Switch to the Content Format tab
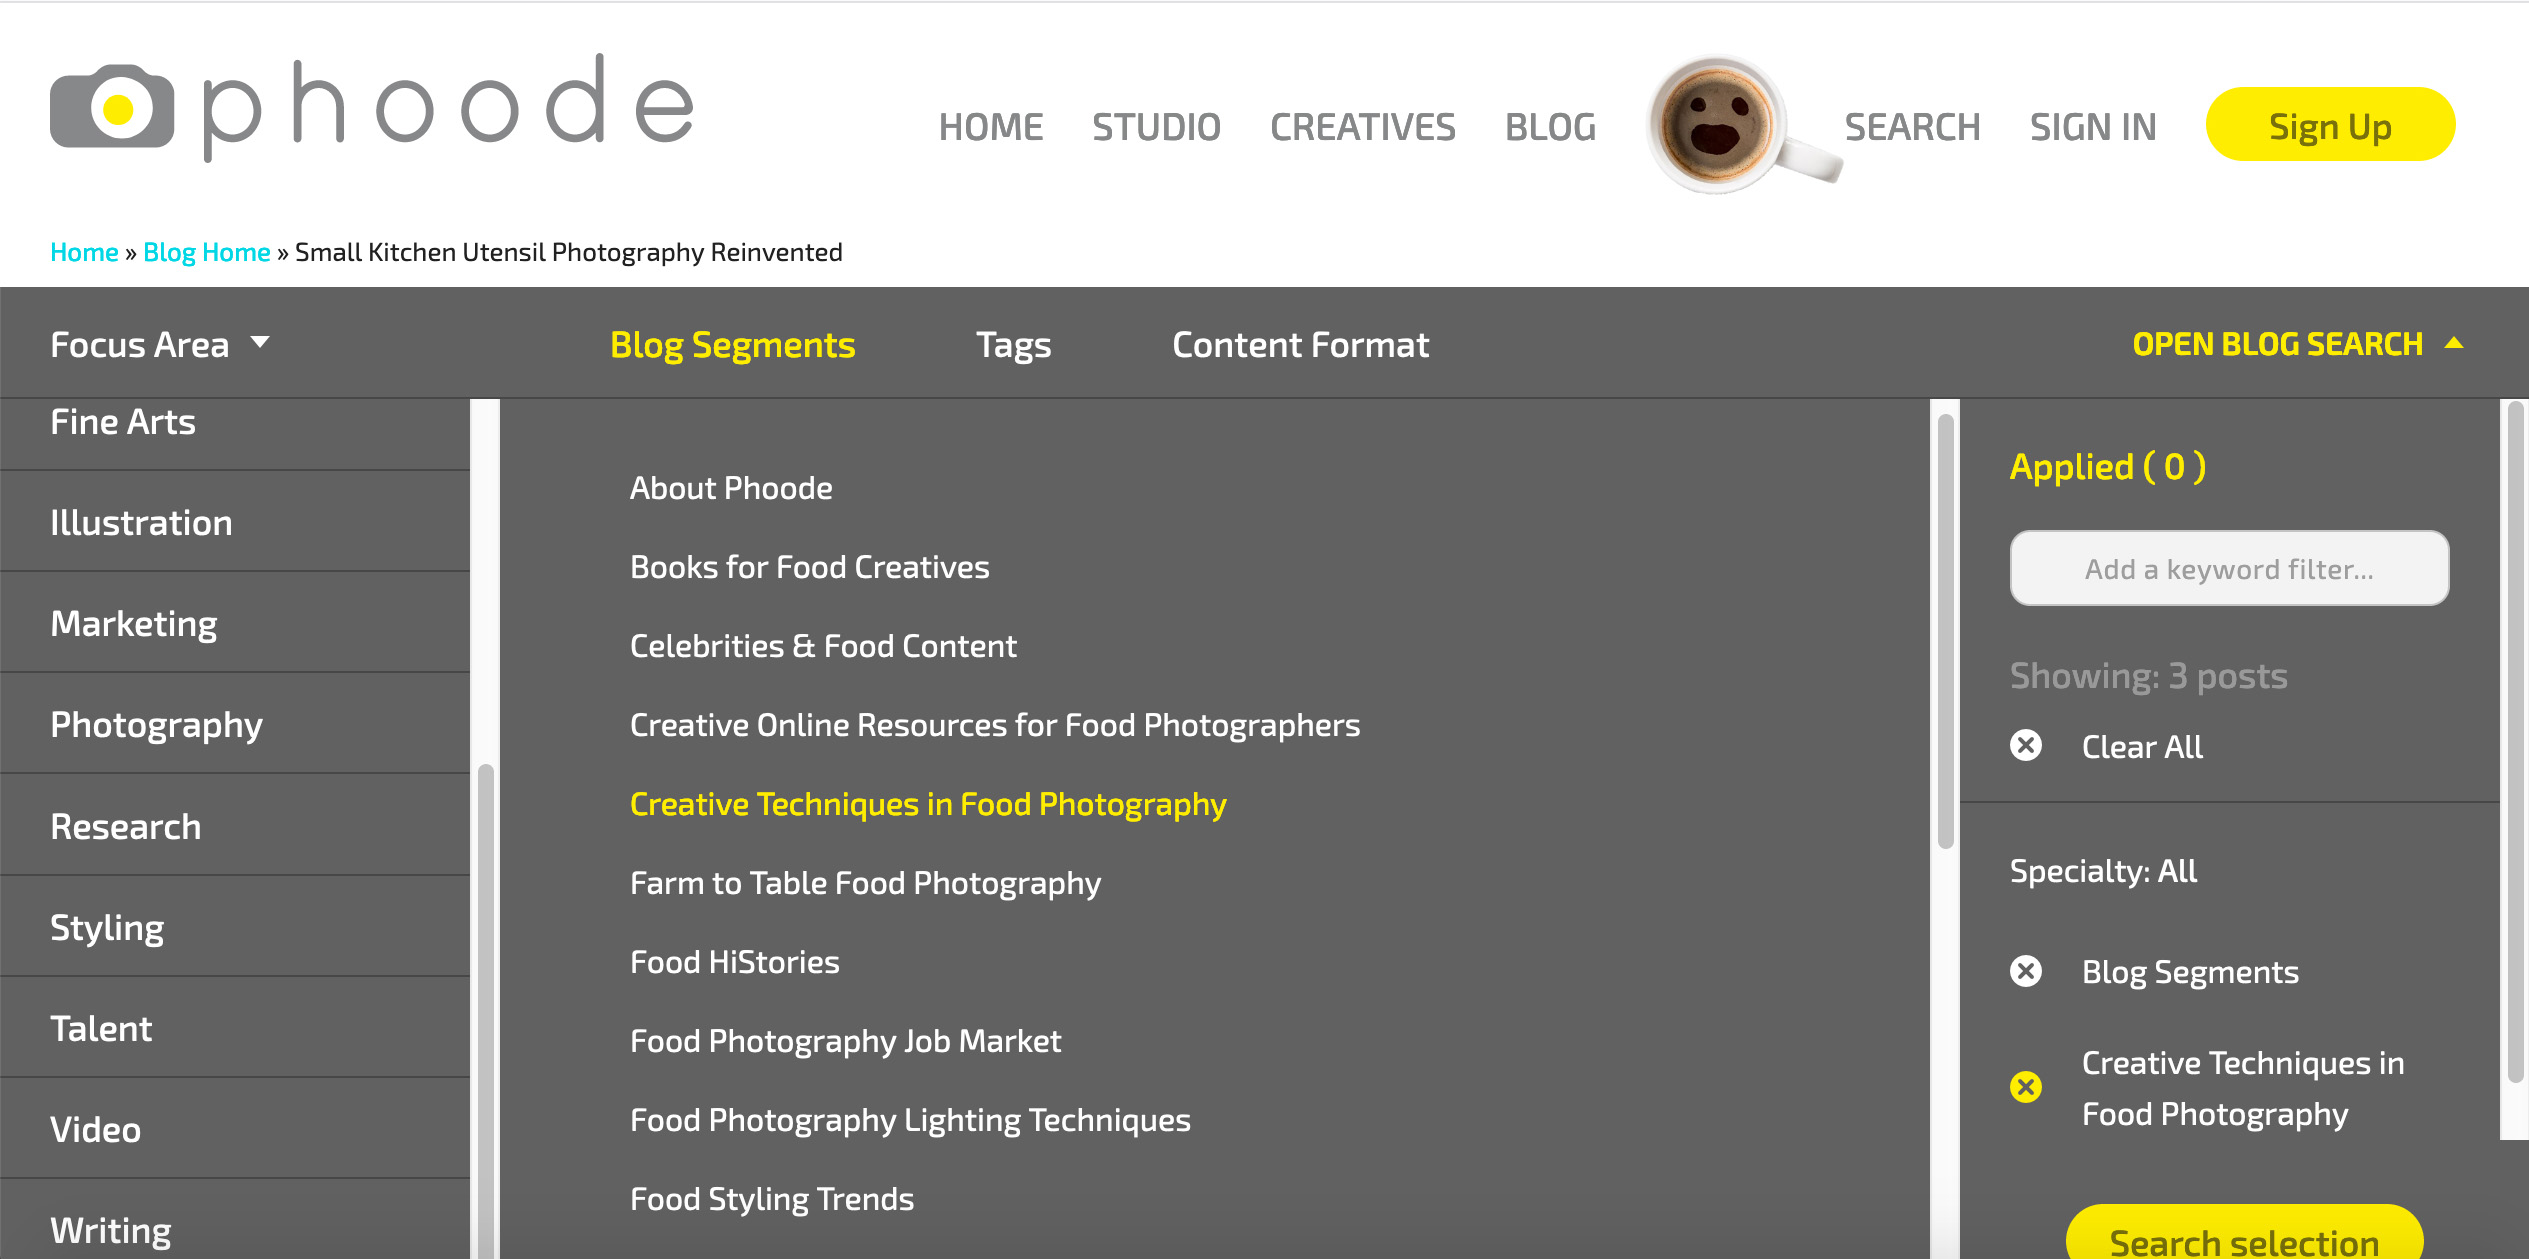The height and width of the screenshot is (1259, 2529). click(1300, 345)
